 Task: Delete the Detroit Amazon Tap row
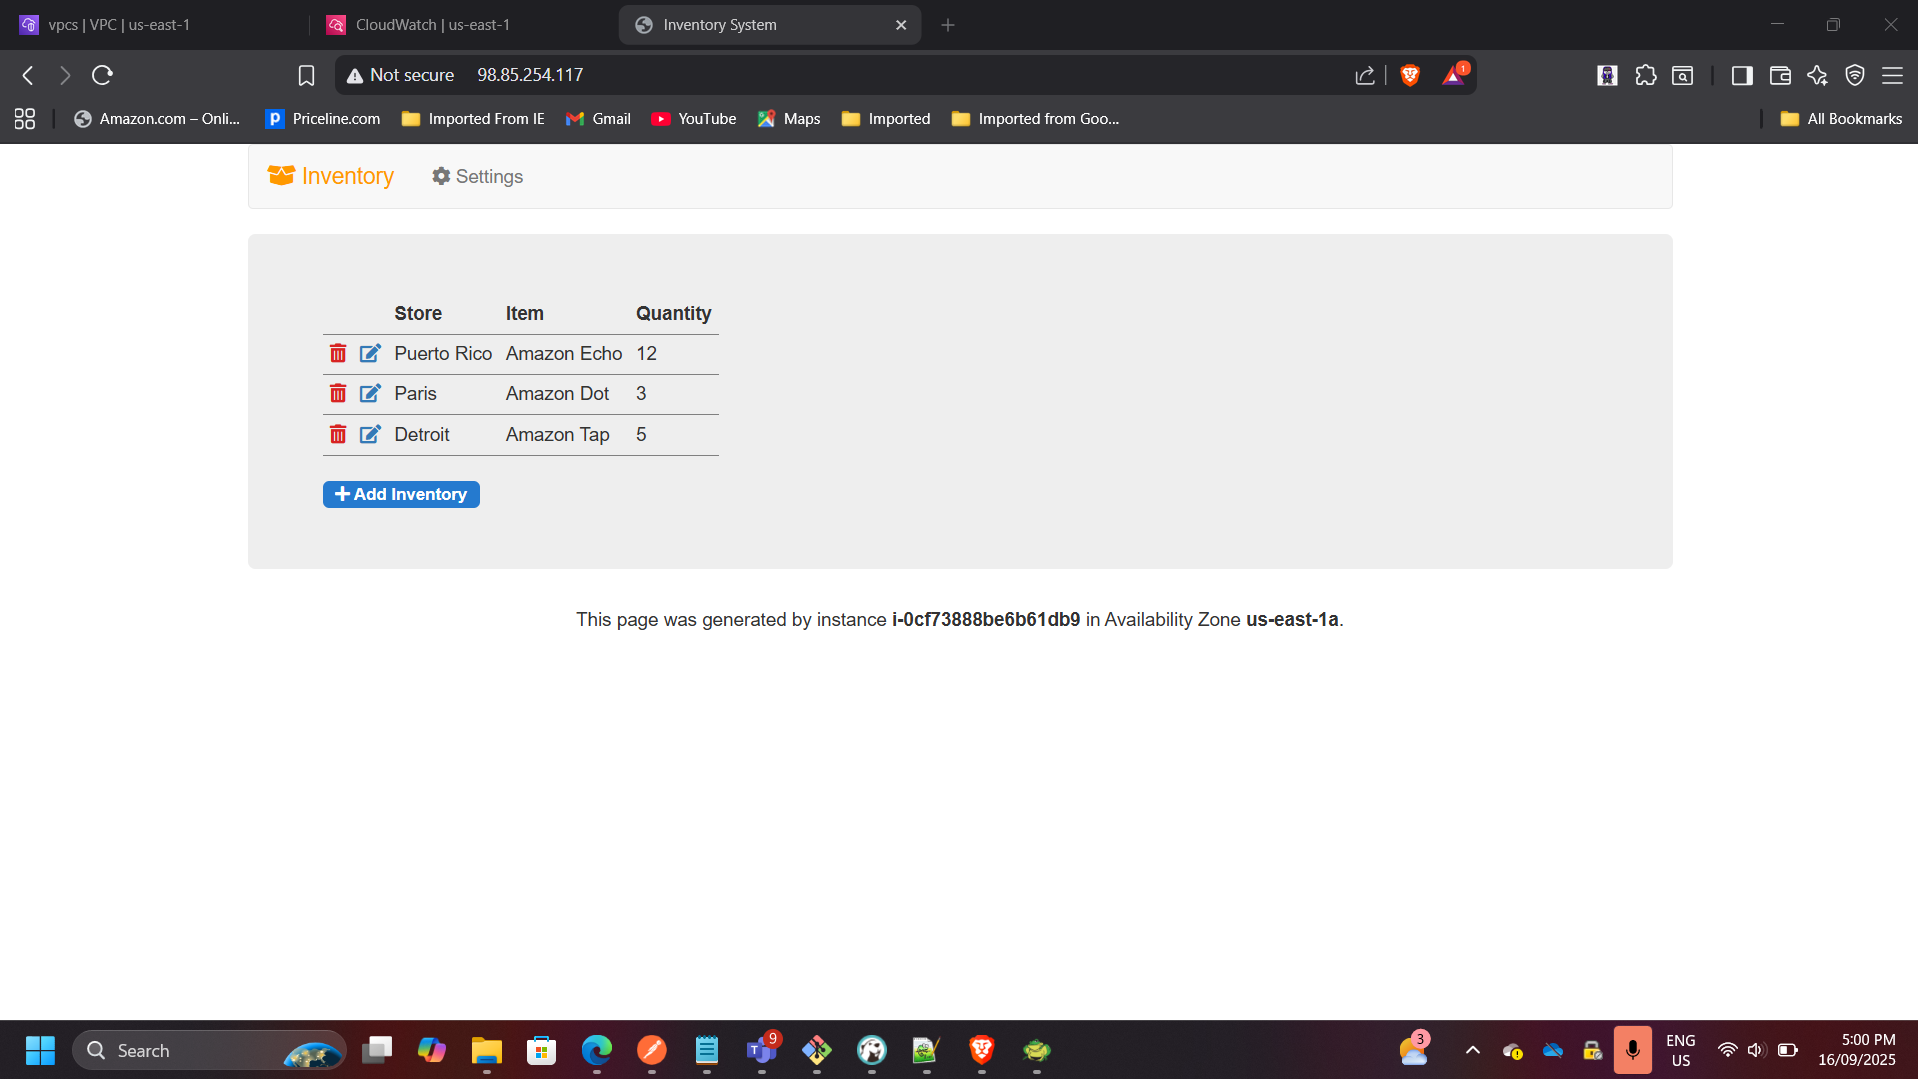click(338, 434)
